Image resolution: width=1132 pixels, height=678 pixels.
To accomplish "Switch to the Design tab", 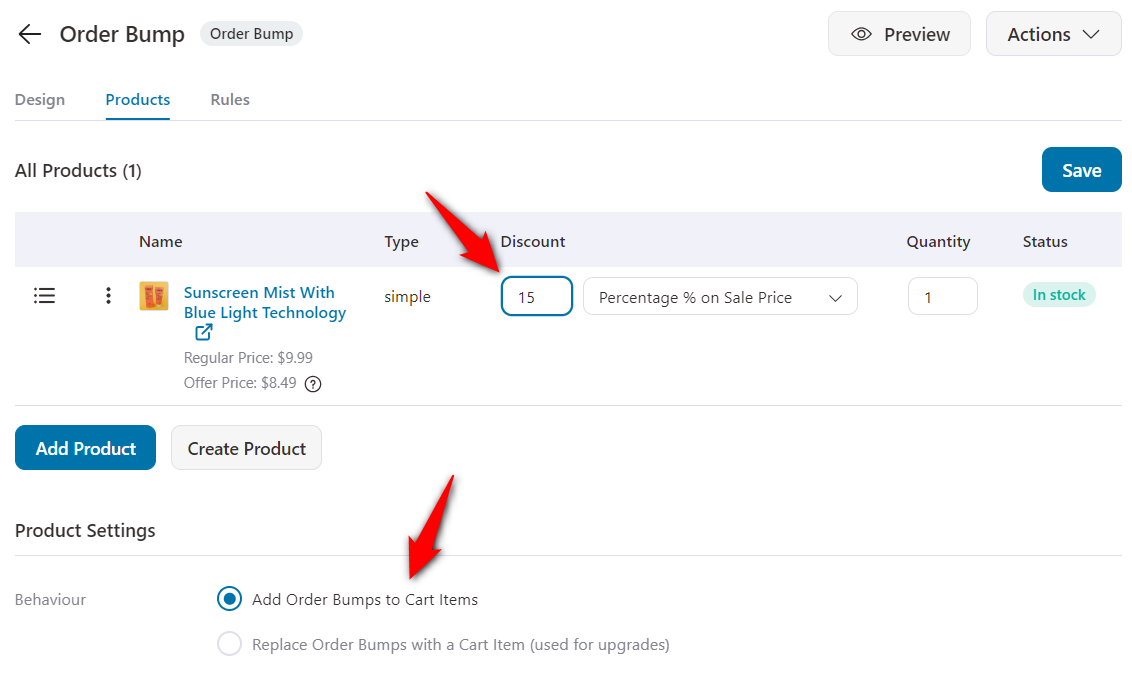I will click(40, 99).
